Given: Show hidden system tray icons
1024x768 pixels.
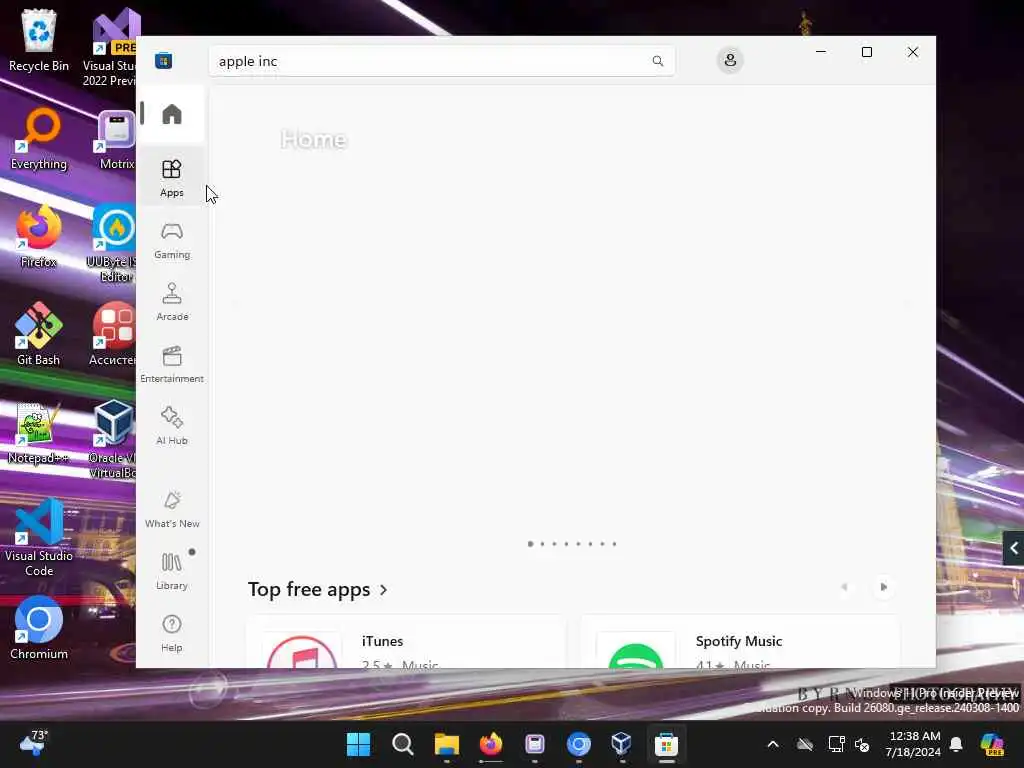Looking at the screenshot, I should click(x=773, y=744).
